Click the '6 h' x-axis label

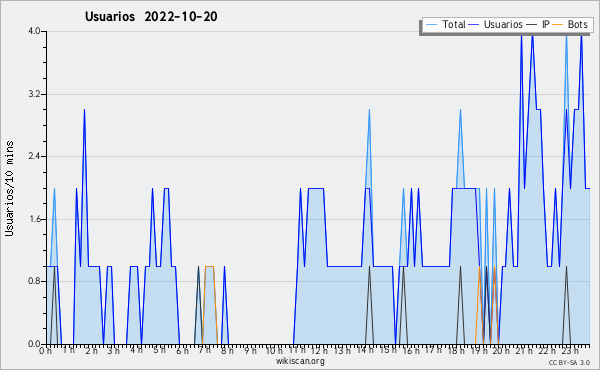182,351
